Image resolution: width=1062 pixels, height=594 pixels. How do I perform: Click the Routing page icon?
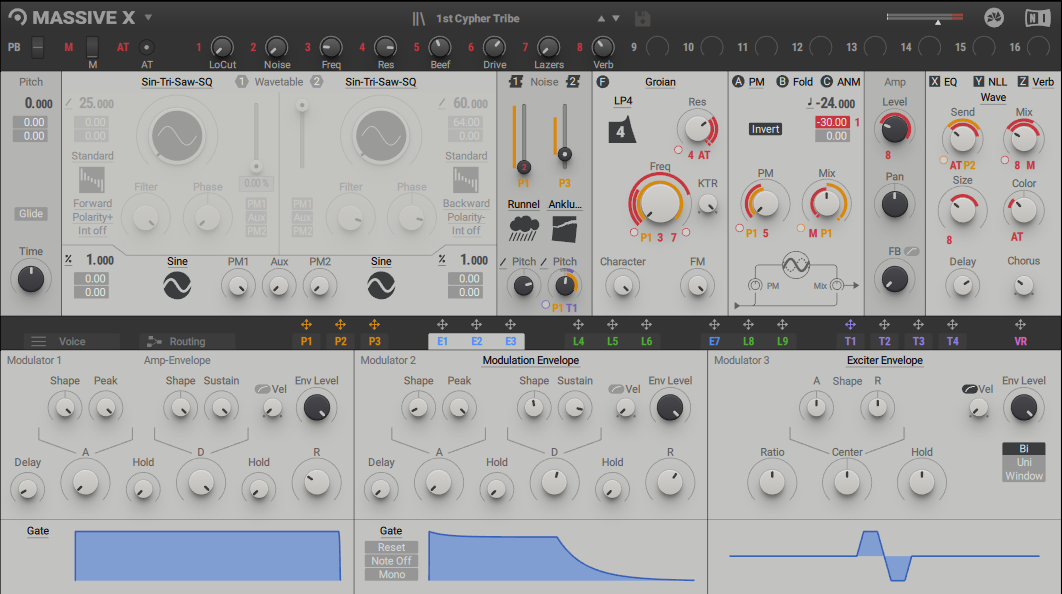click(x=154, y=341)
